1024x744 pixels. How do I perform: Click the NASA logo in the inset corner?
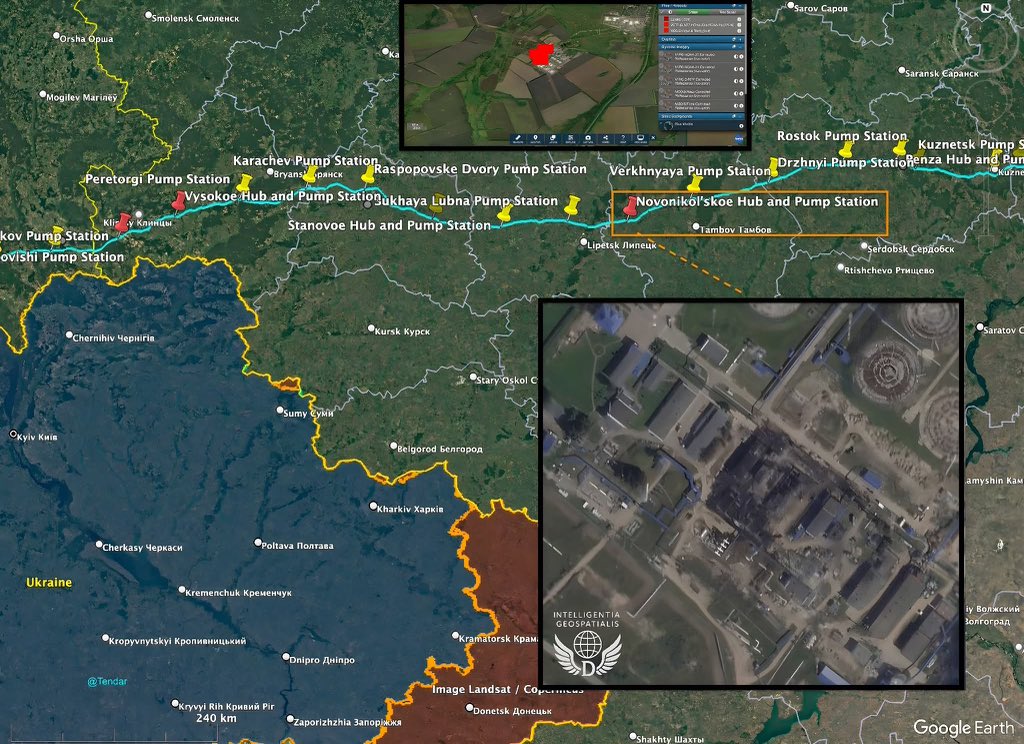click(740, 136)
